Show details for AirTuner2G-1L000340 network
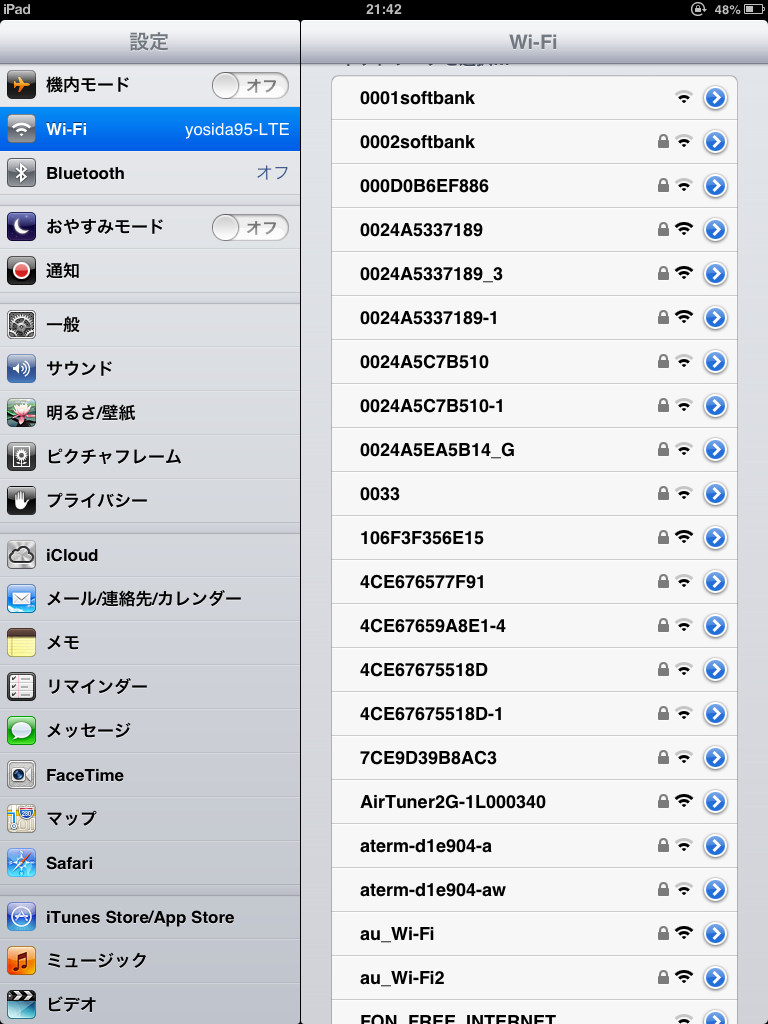This screenshot has width=768, height=1024. (714, 802)
